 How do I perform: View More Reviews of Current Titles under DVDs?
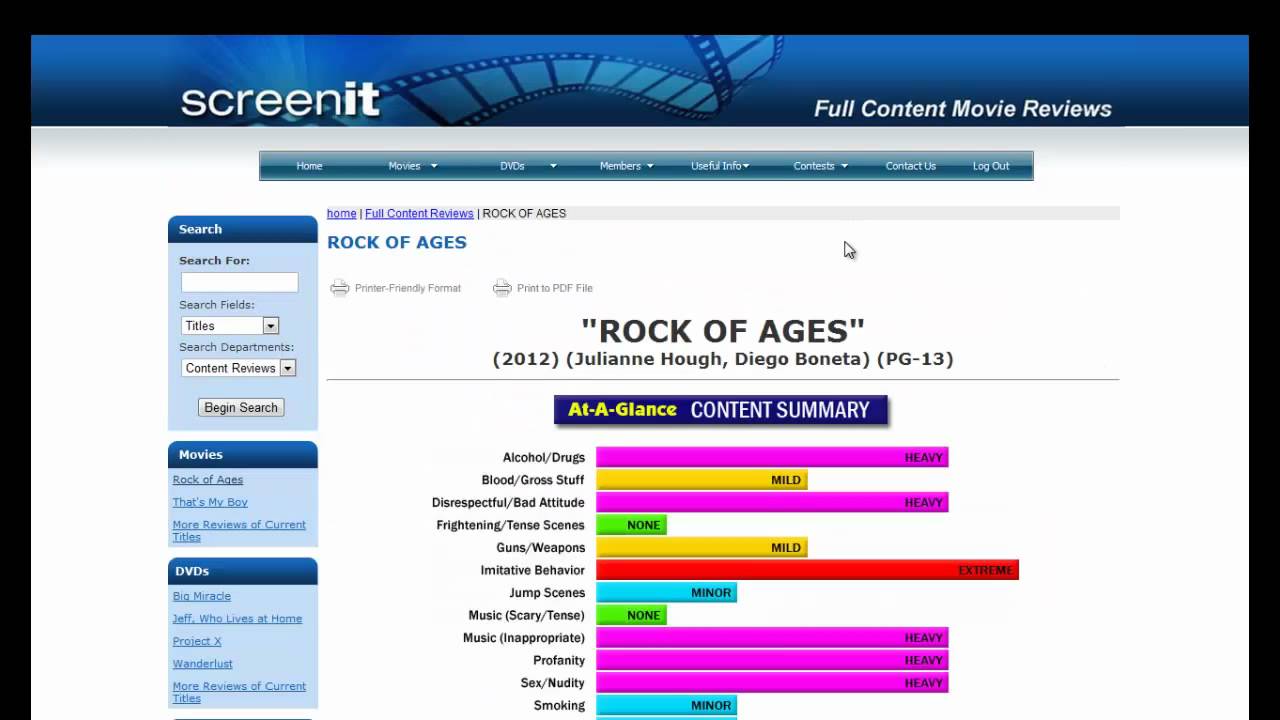point(239,692)
